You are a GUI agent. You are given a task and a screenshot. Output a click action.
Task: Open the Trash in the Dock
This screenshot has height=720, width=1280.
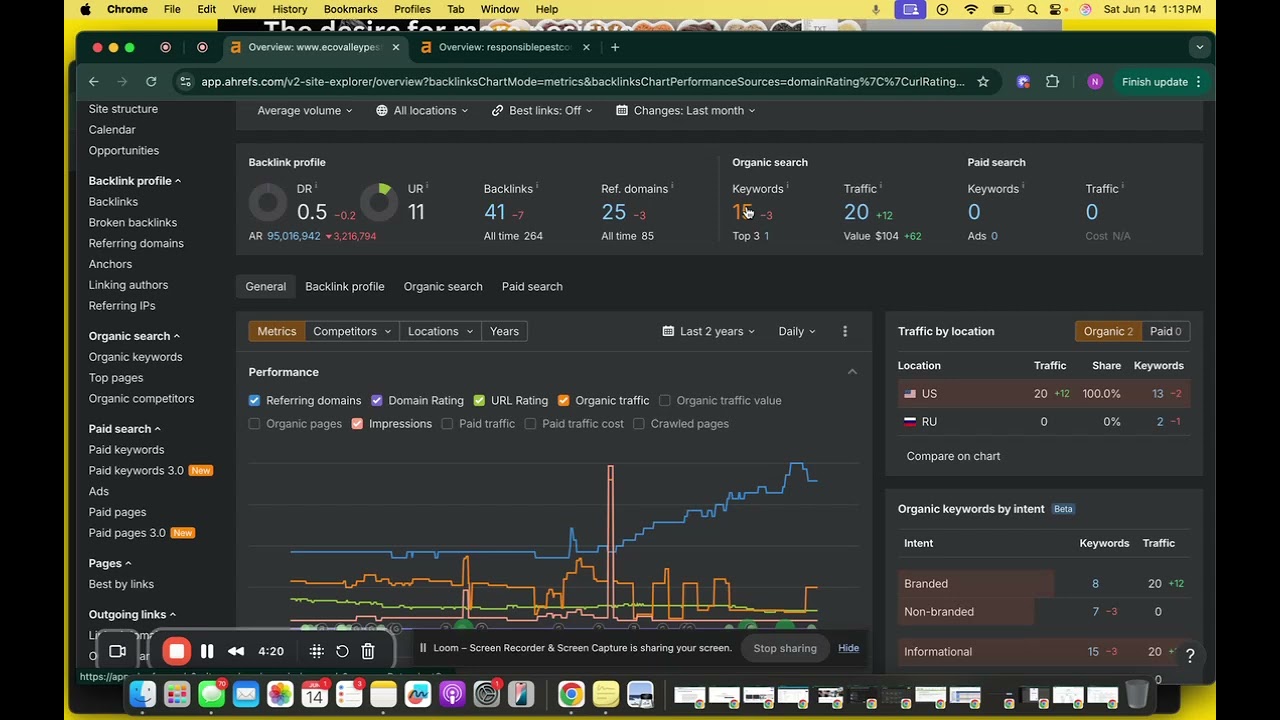point(1137,694)
